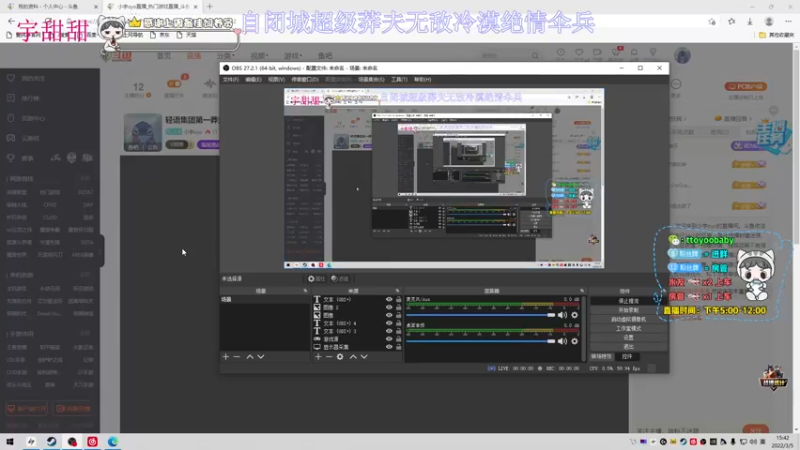Open the Properties gear button above Scenes
Viewport: 800px width, 450px height.
[316, 279]
